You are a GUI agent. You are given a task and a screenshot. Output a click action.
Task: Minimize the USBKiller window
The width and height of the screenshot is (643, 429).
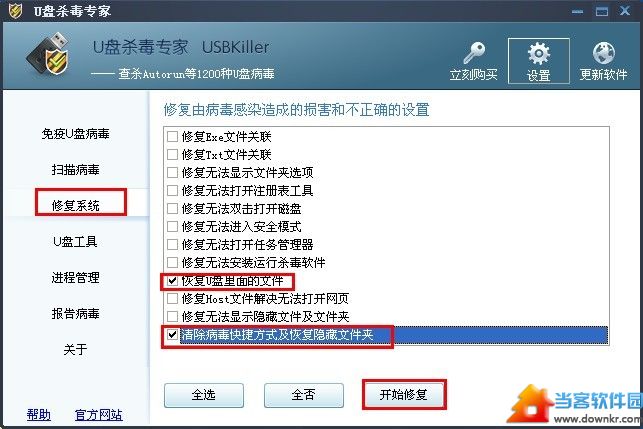coord(577,11)
